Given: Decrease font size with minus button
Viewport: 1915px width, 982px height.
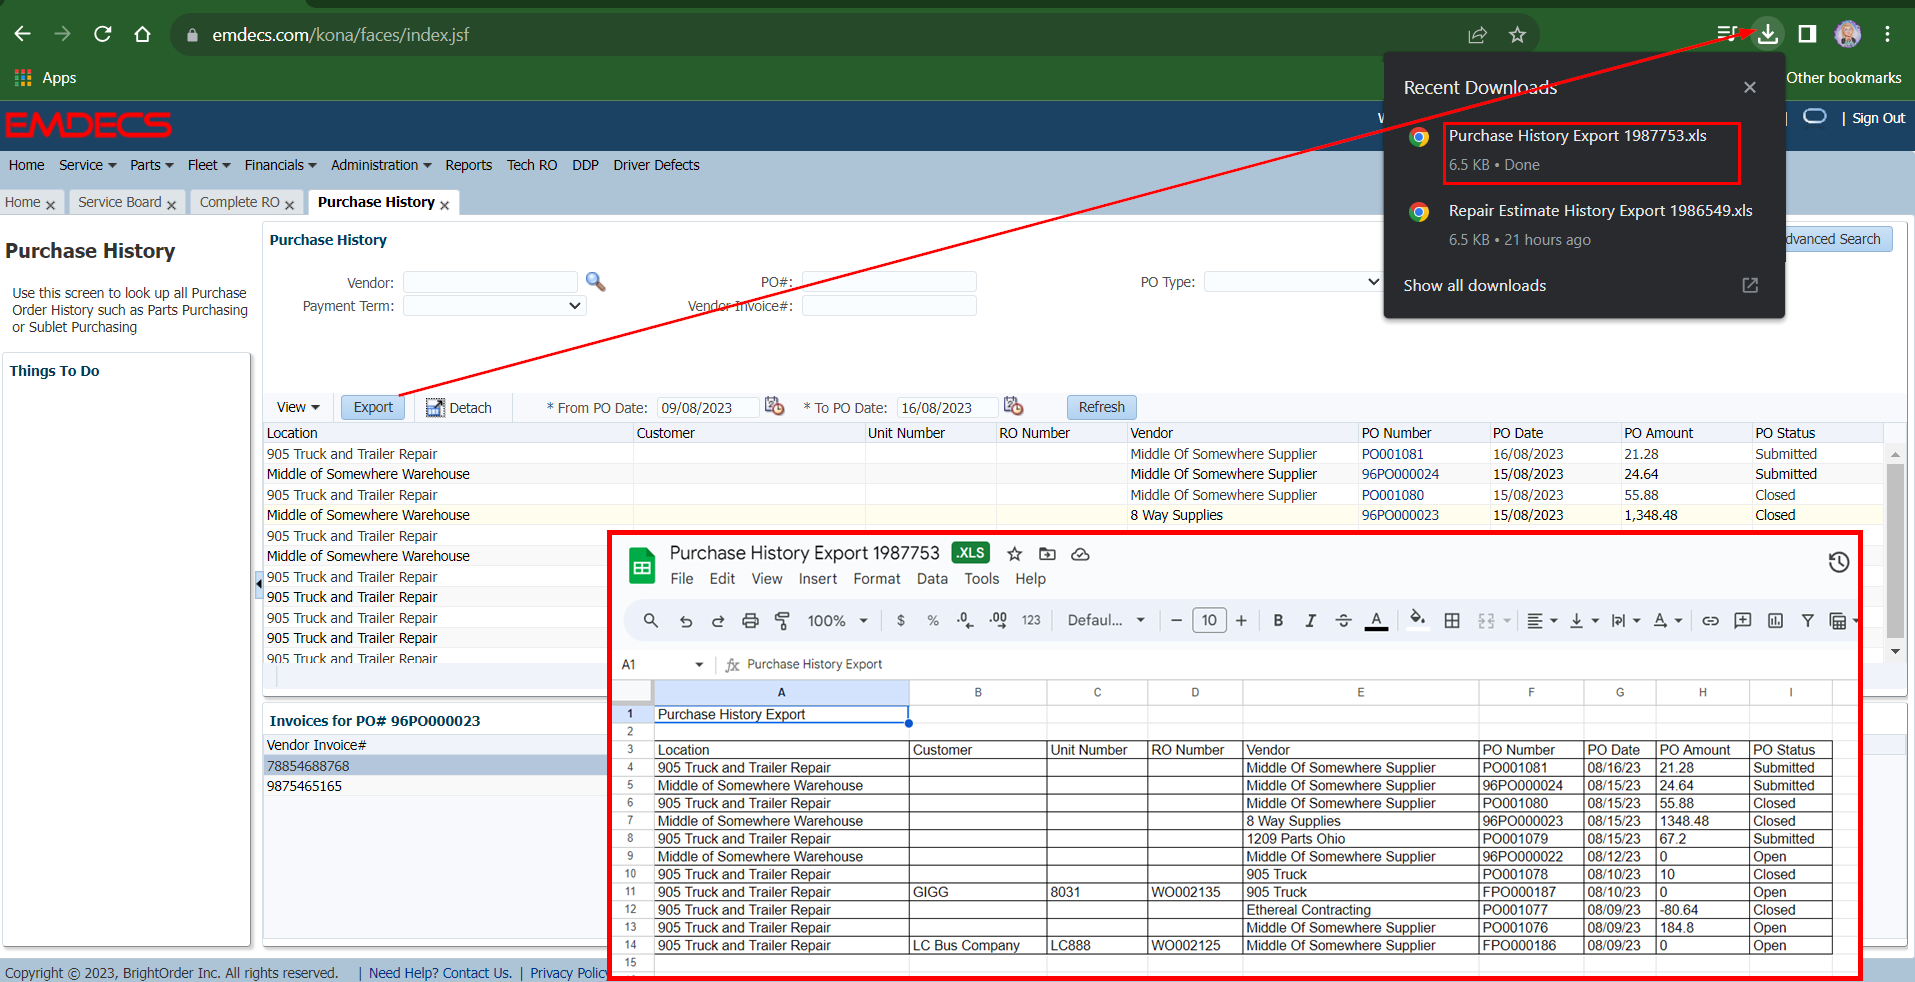Looking at the screenshot, I should pyautogui.click(x=1176, y=621).
